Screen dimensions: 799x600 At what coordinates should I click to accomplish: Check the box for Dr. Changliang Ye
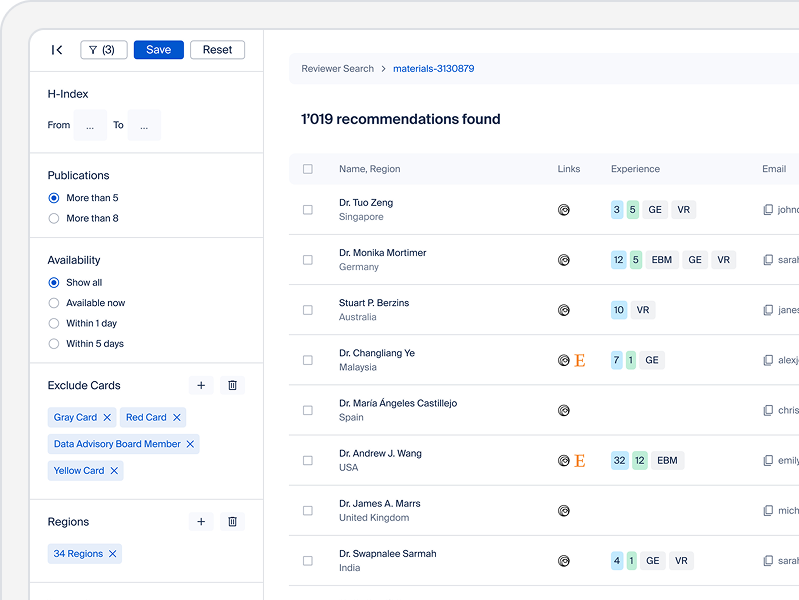(308, 360)
